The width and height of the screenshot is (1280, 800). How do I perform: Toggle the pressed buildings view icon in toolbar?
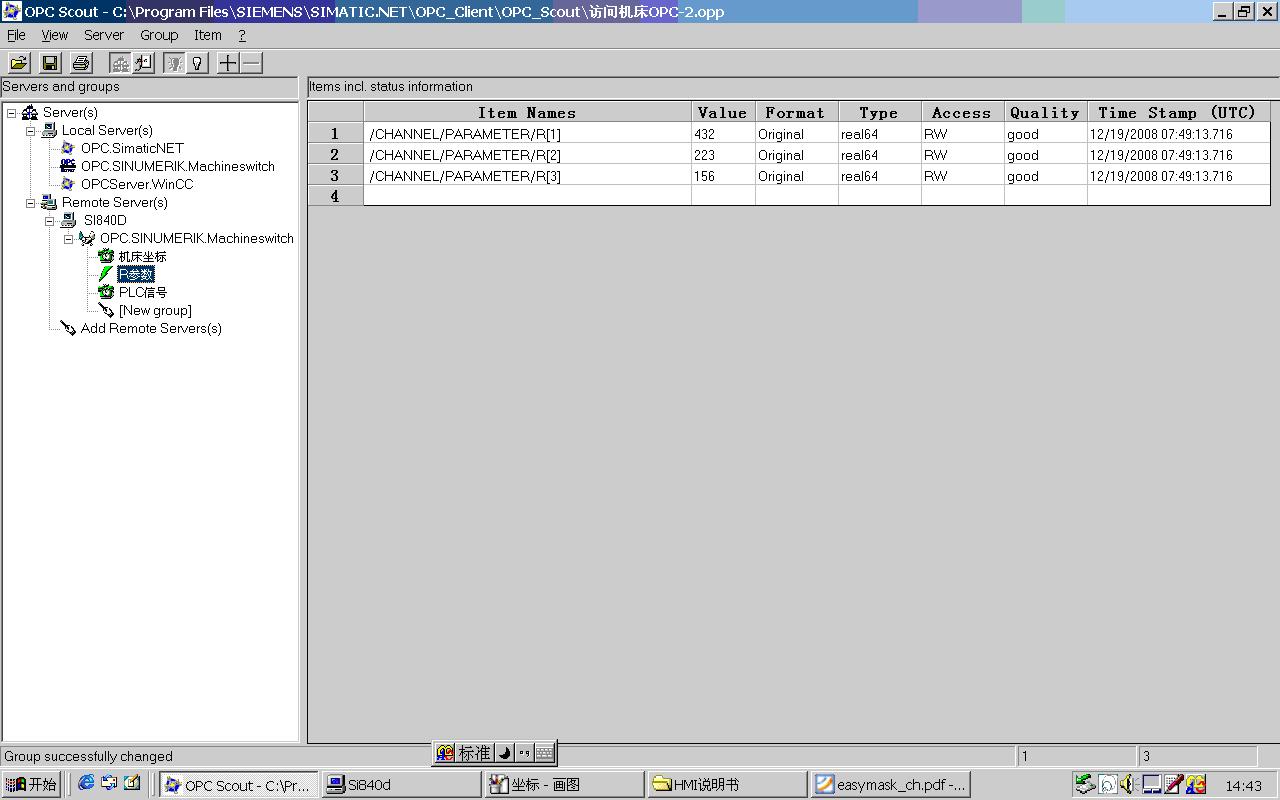[x=120, y=63]
